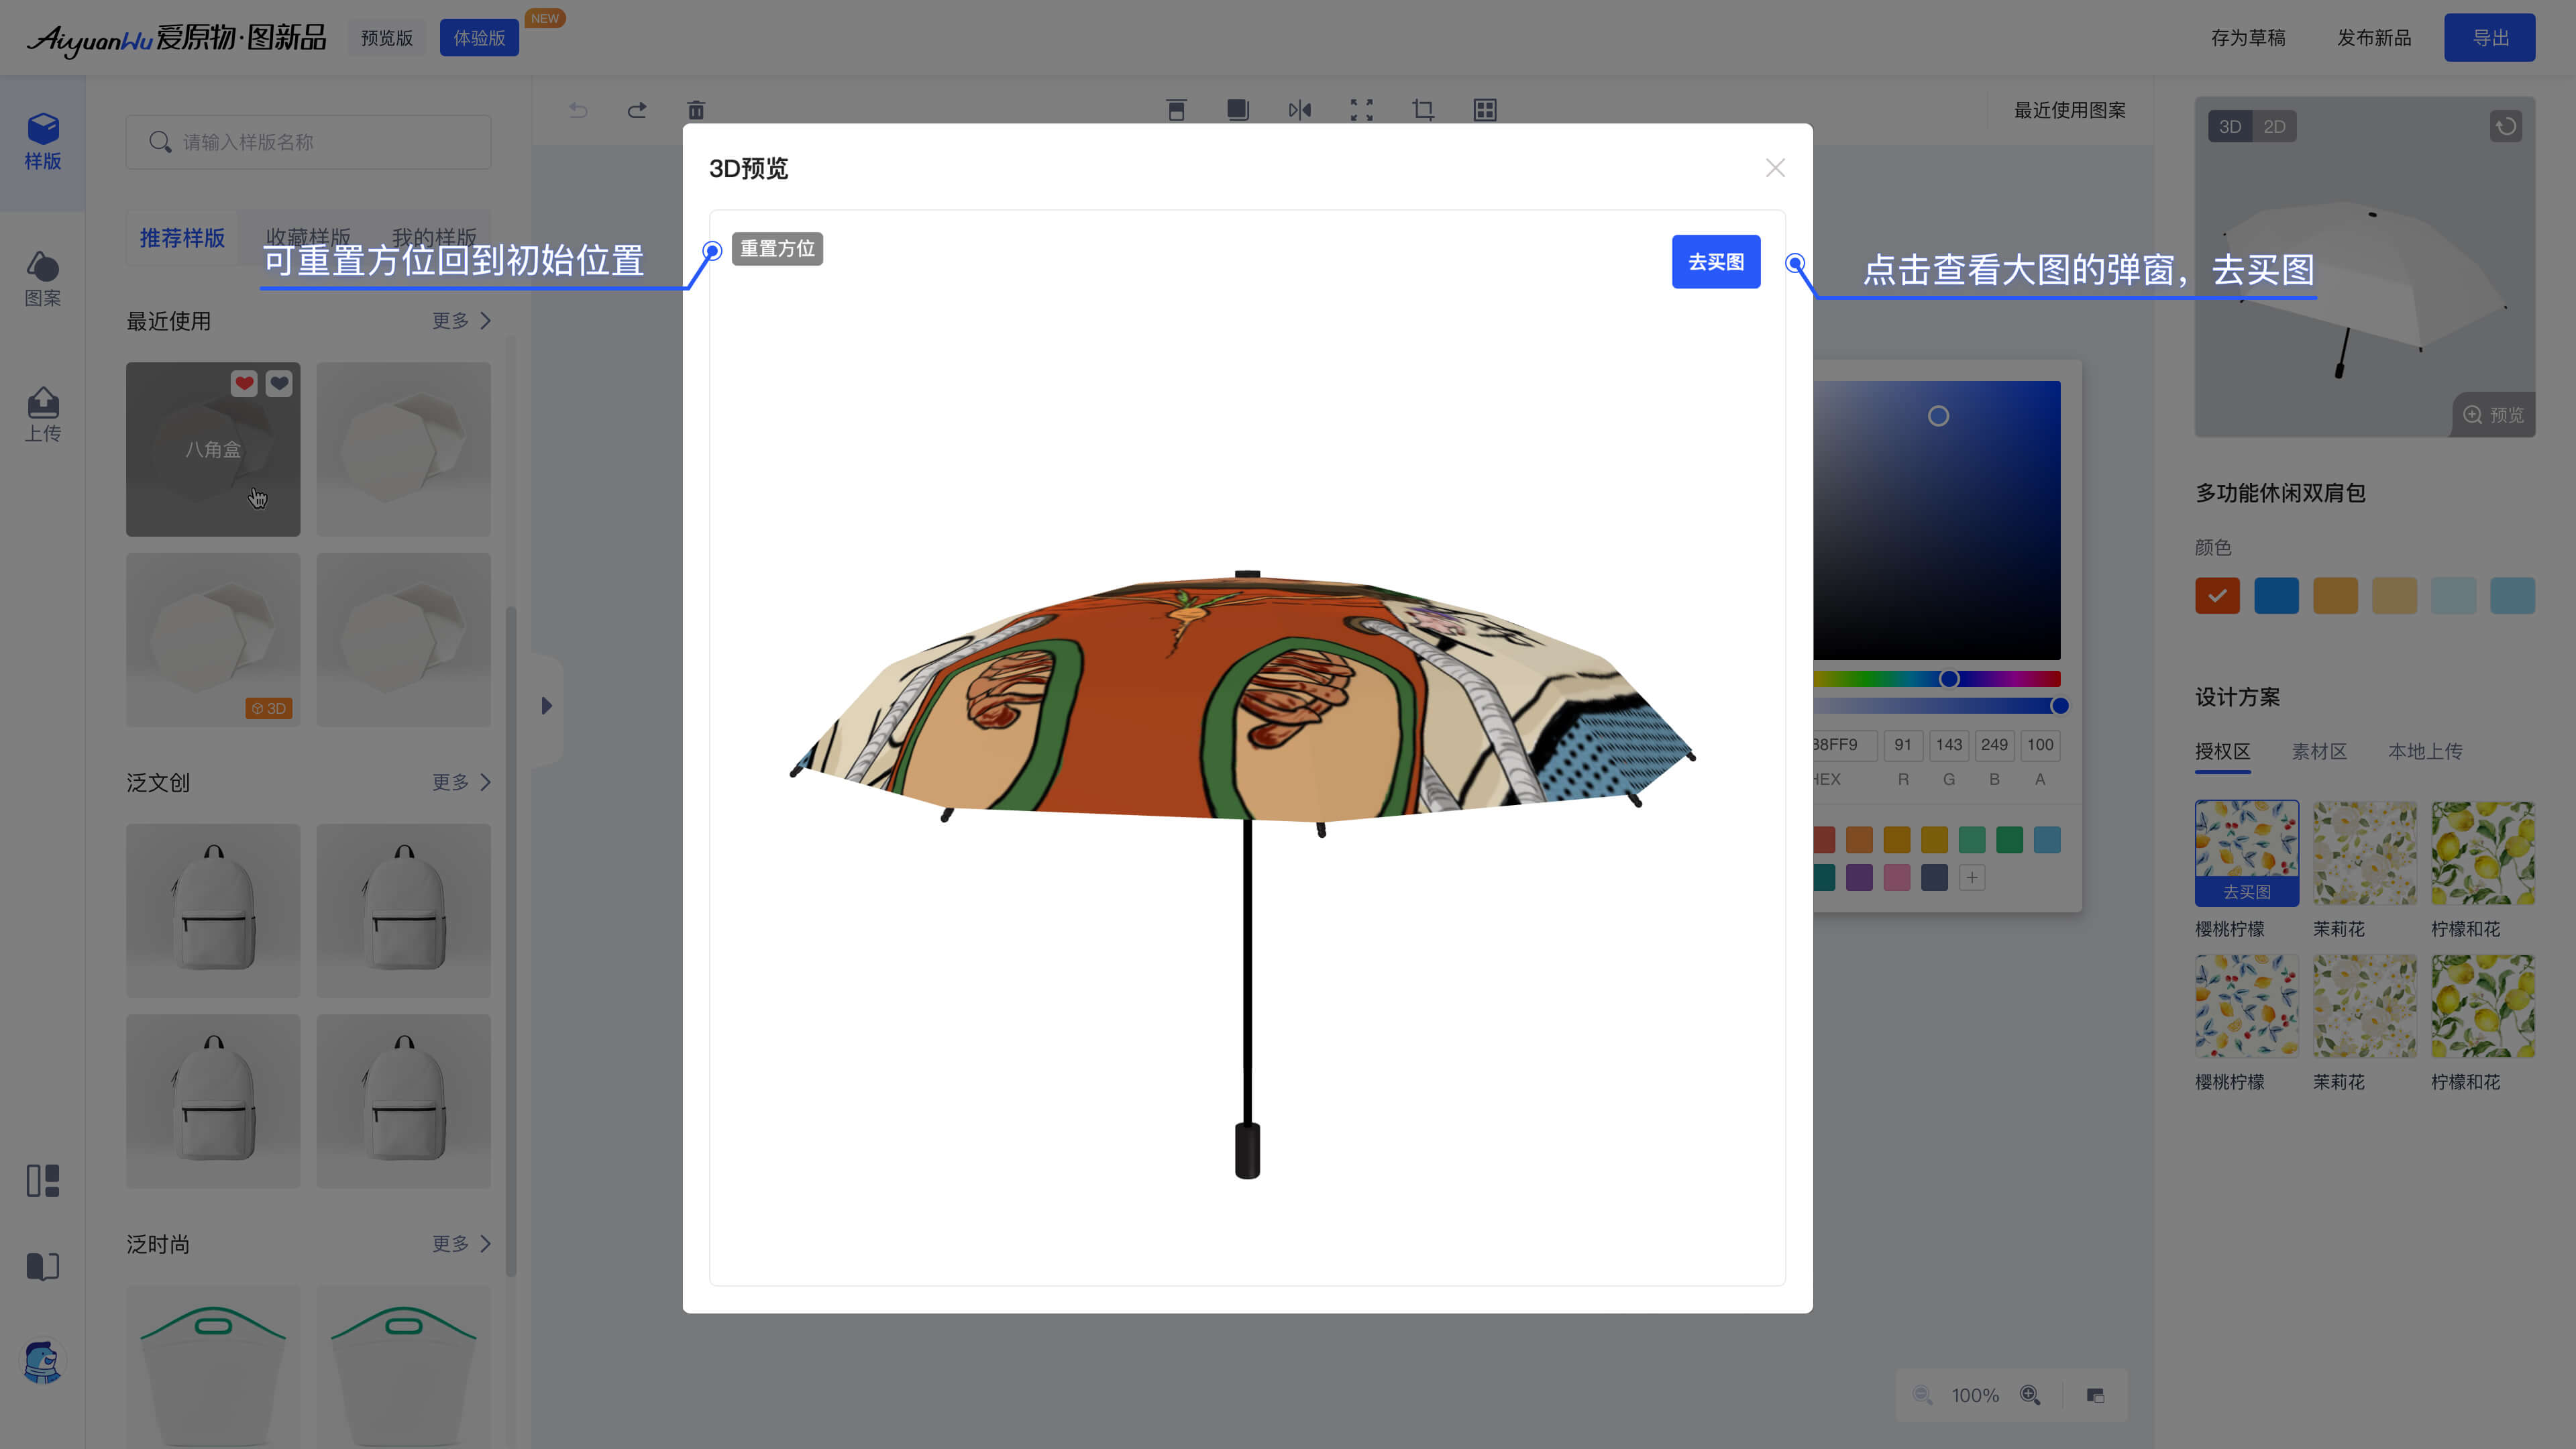
Task: Click the grid tile icon in toolbar
Action: [1484, 110]
